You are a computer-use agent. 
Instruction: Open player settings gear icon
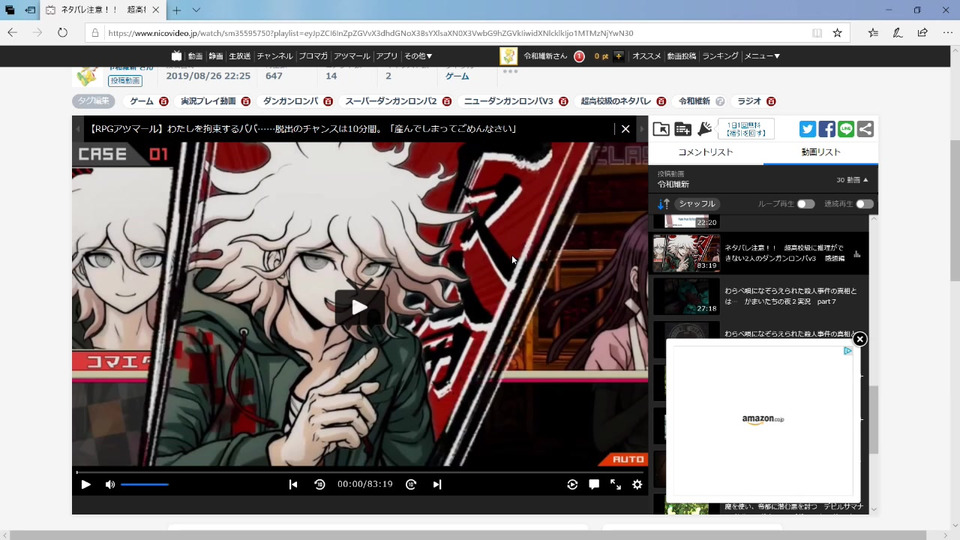point(637,484)
